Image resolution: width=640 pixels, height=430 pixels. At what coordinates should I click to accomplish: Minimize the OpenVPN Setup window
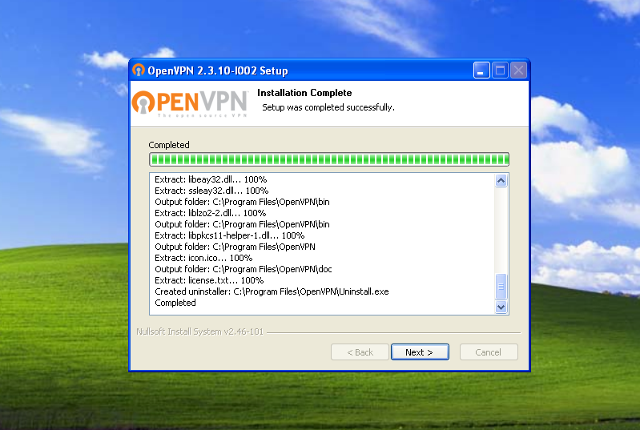(481, 71)
